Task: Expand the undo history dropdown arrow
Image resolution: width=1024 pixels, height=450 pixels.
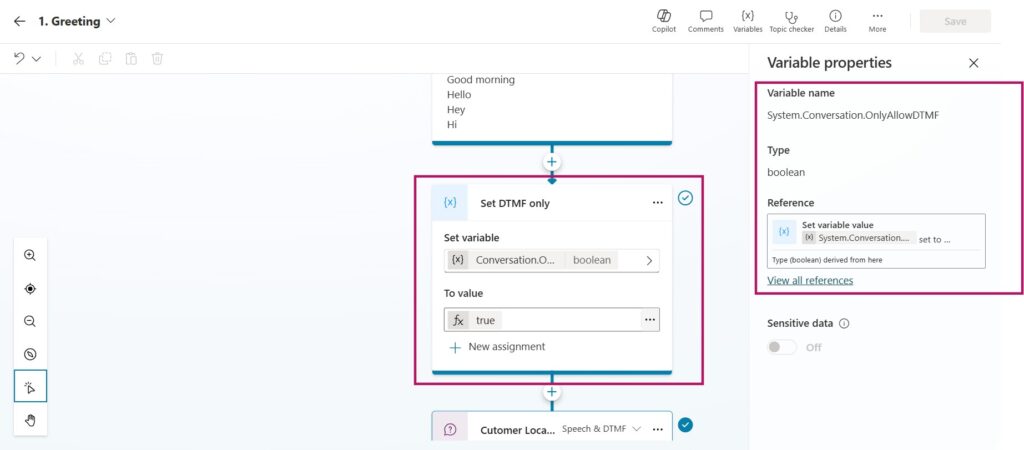Action: pos(37,59)
